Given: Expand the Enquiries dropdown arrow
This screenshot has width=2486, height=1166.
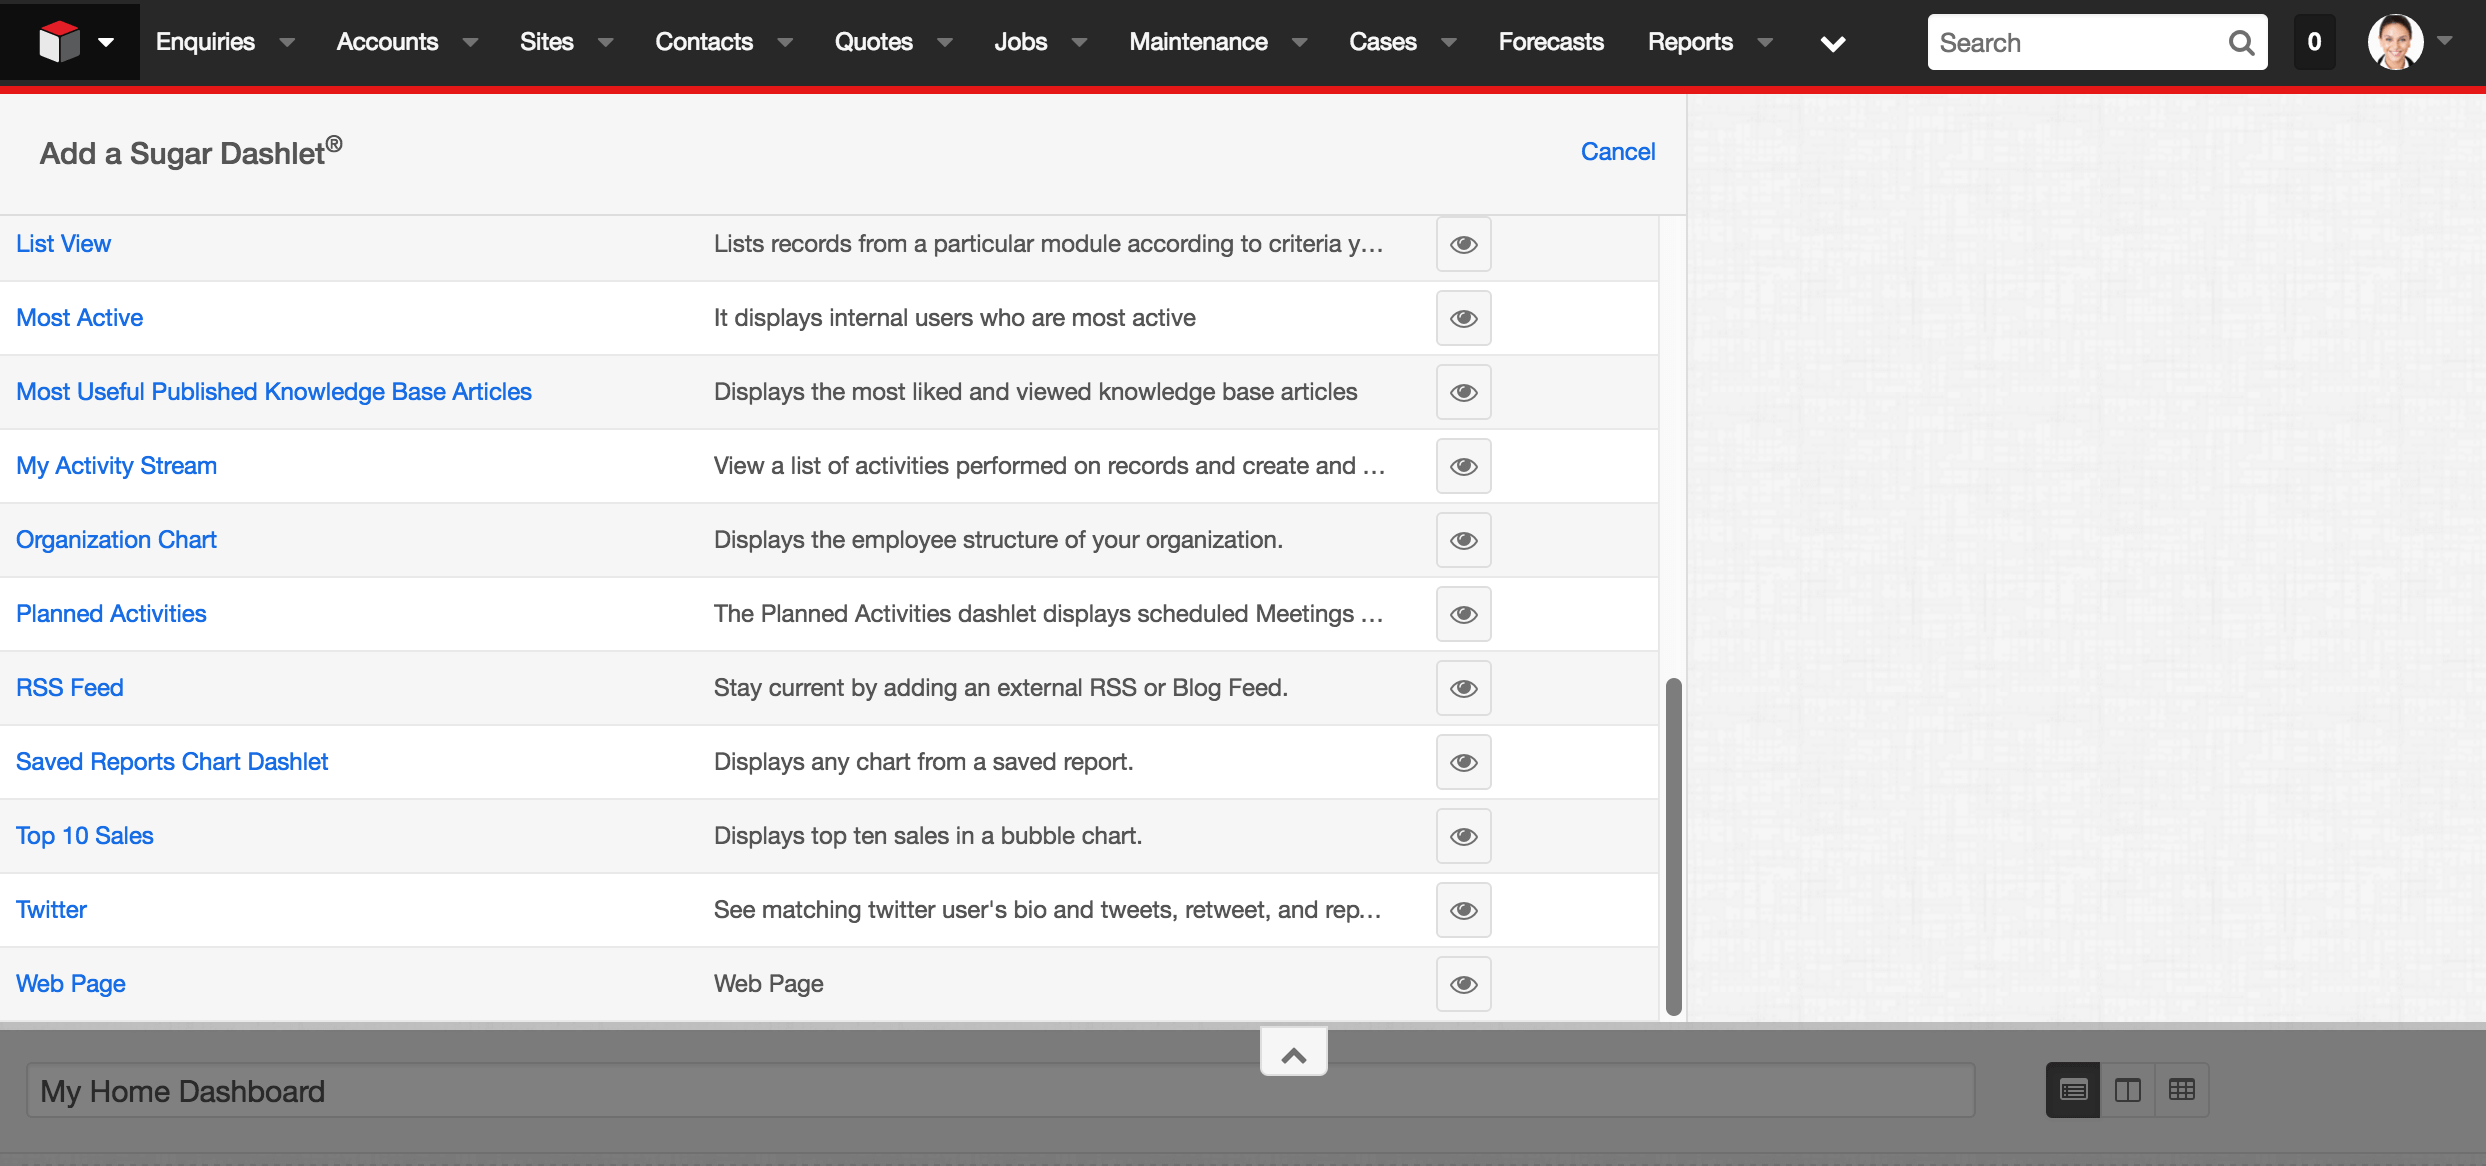Looking at the screenshot, I should pyautogui.click(x=287, y=42).
